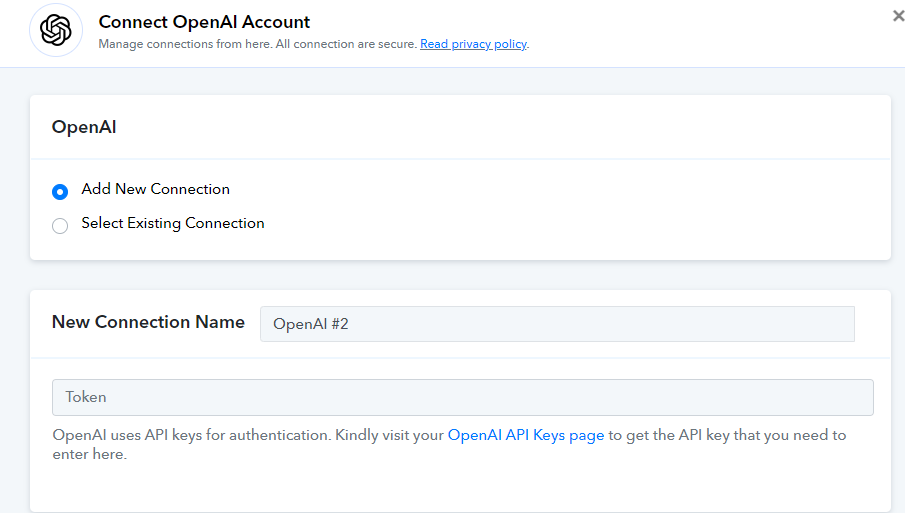Choose Select Existing Connection option

(x=60, y=226)
